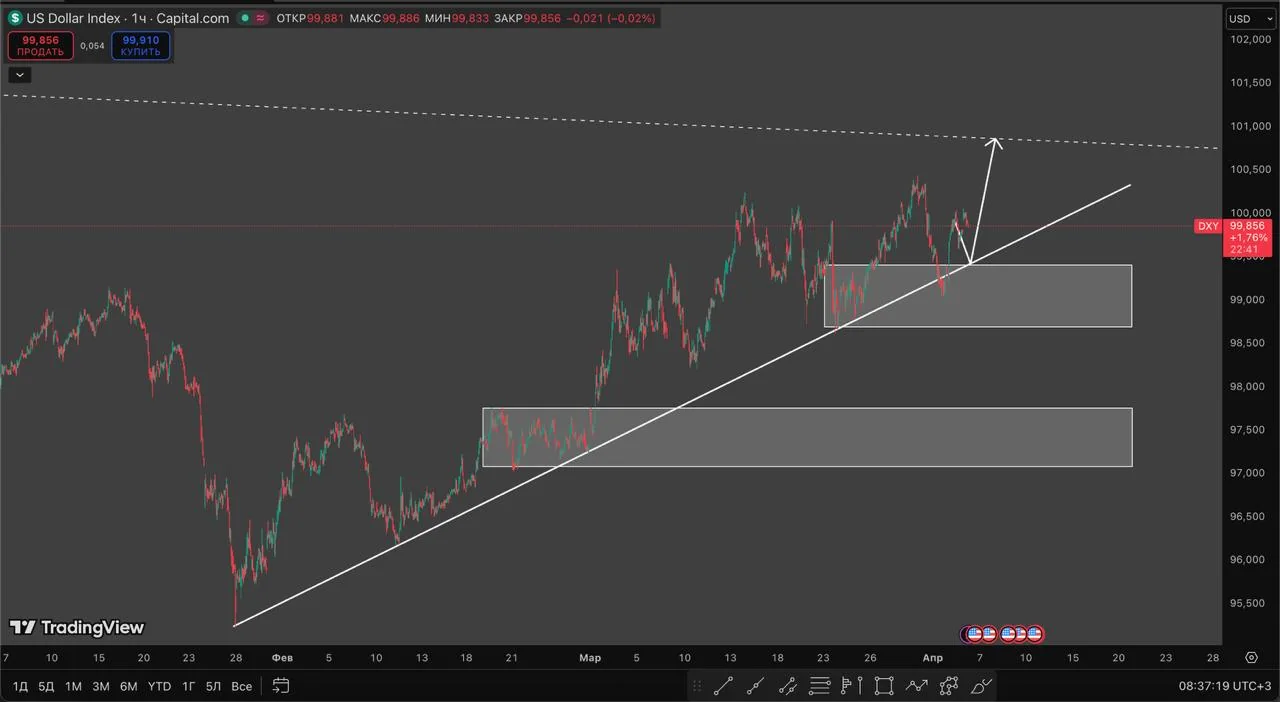Click the red DXY price label
This screenshot has height=702, width=1280.
point(1208,226)
